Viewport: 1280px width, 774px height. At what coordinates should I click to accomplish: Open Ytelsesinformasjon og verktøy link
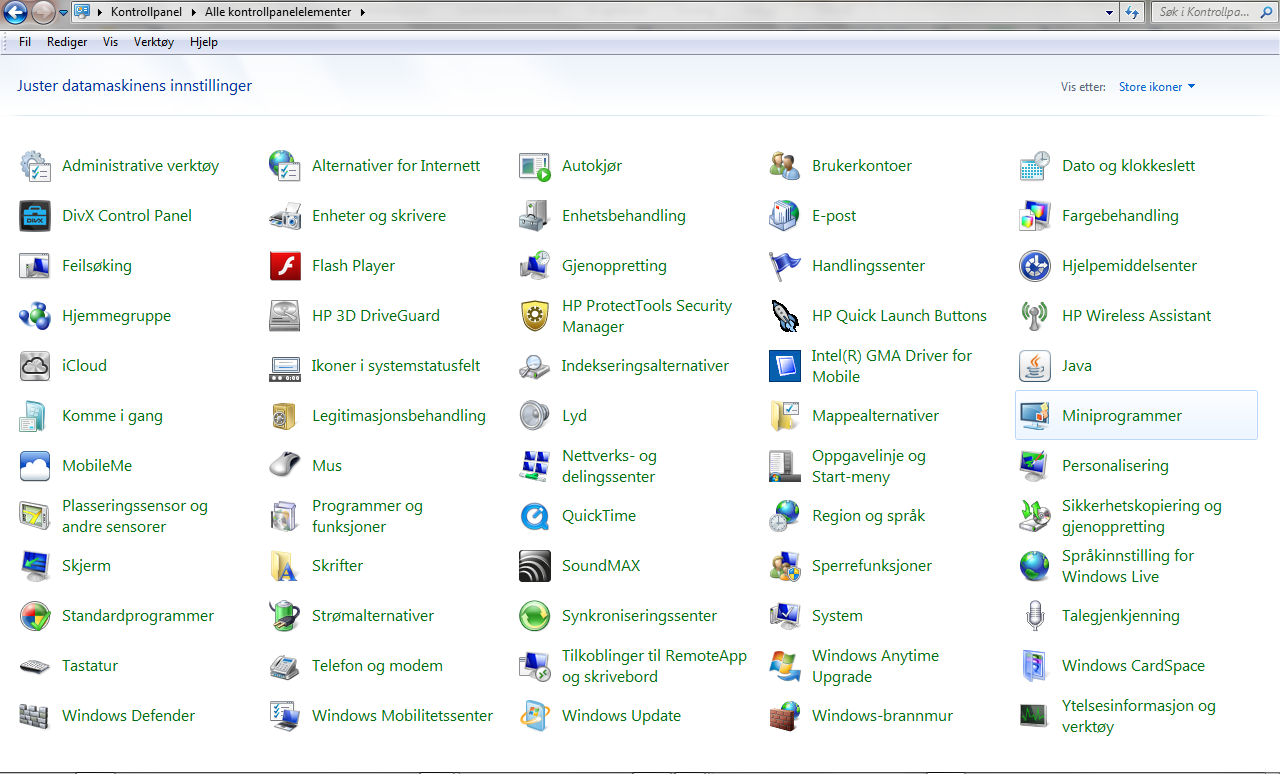1139,716
